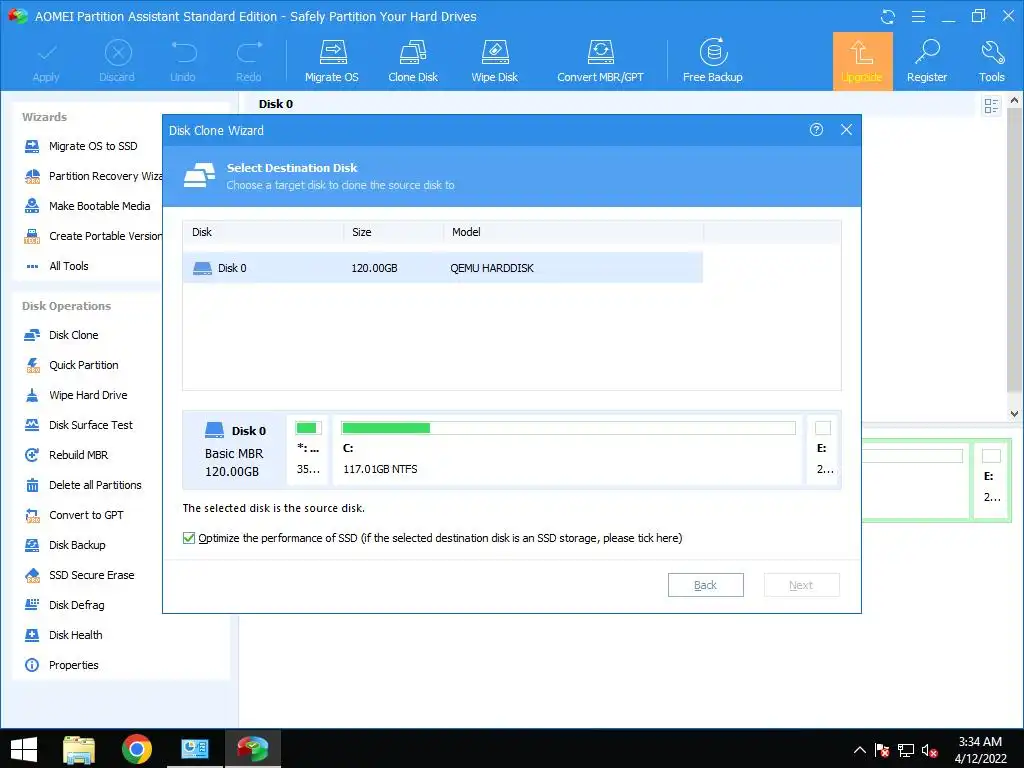Click muted volume icon in tray
Viewport: 1024px width, 768px height.
[x=929, y=750]
